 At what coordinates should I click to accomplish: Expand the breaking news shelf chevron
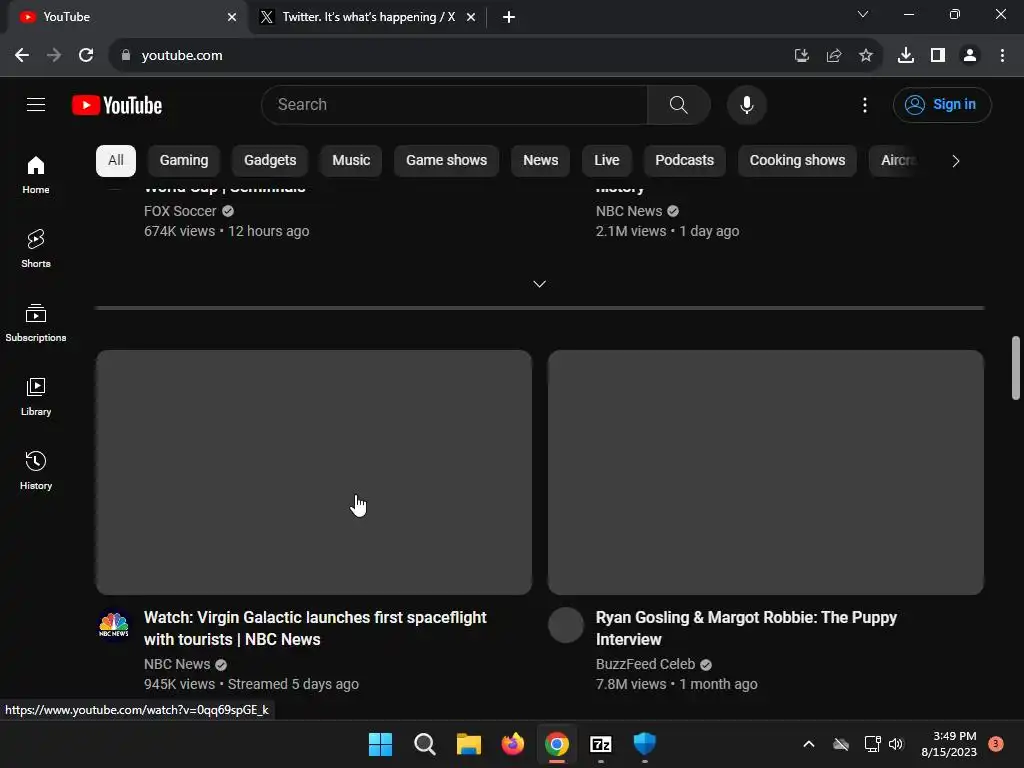tap(539, 284)
